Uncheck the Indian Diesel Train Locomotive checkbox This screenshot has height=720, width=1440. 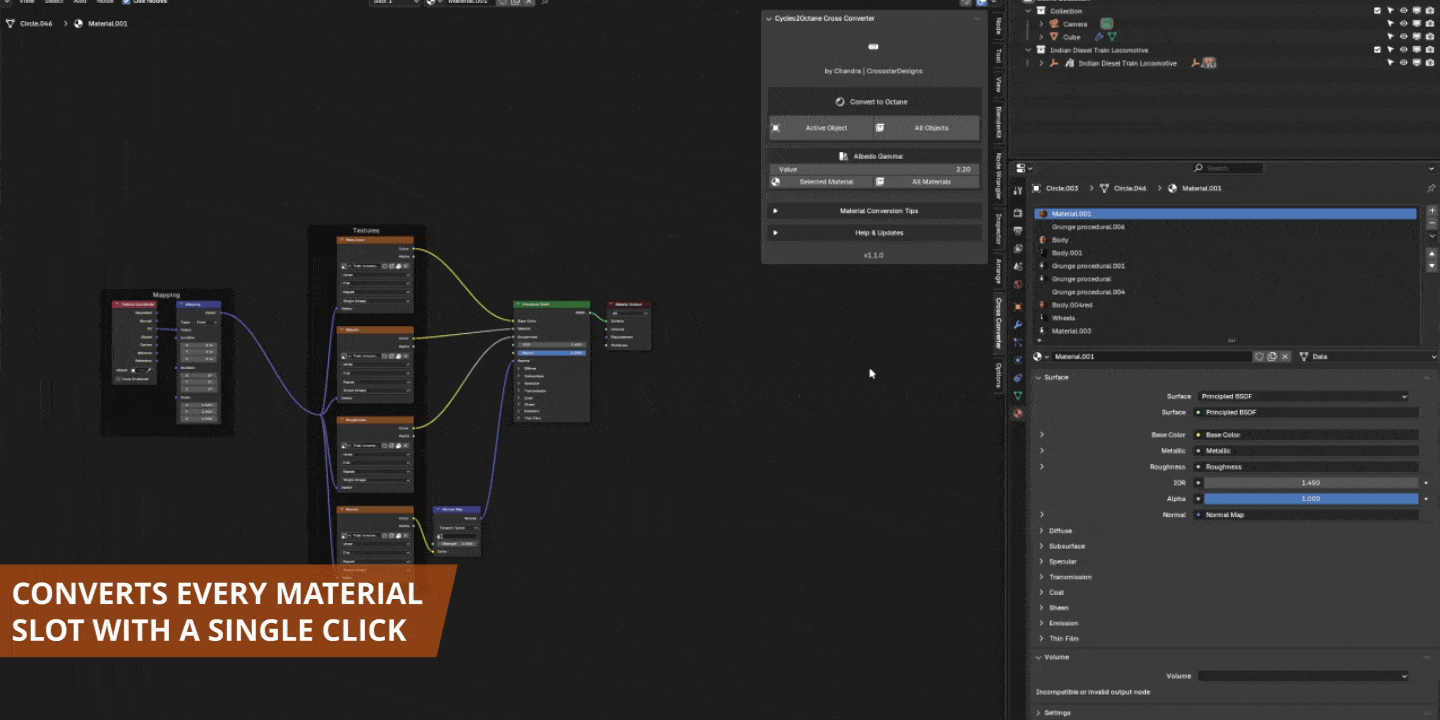(1378, 49)
